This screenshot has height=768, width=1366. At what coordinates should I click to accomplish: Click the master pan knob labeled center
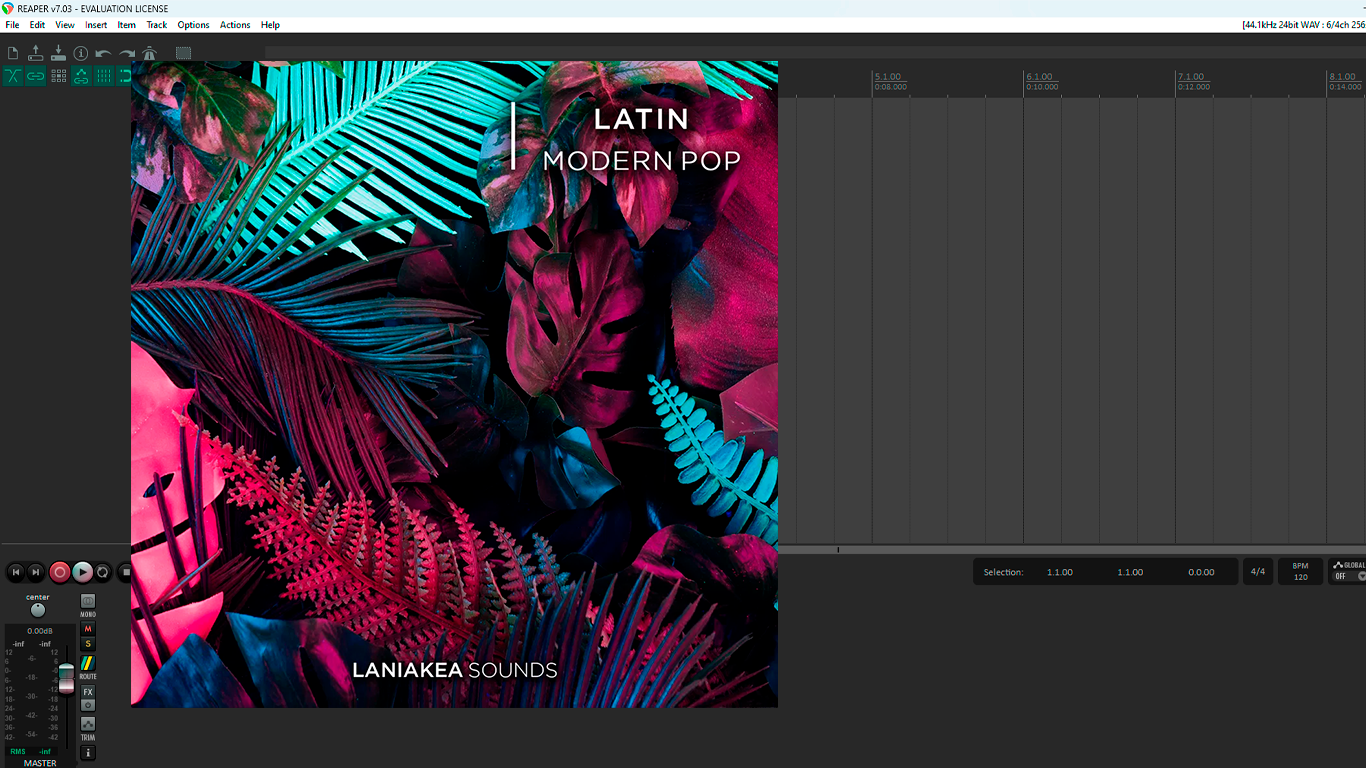38,610
